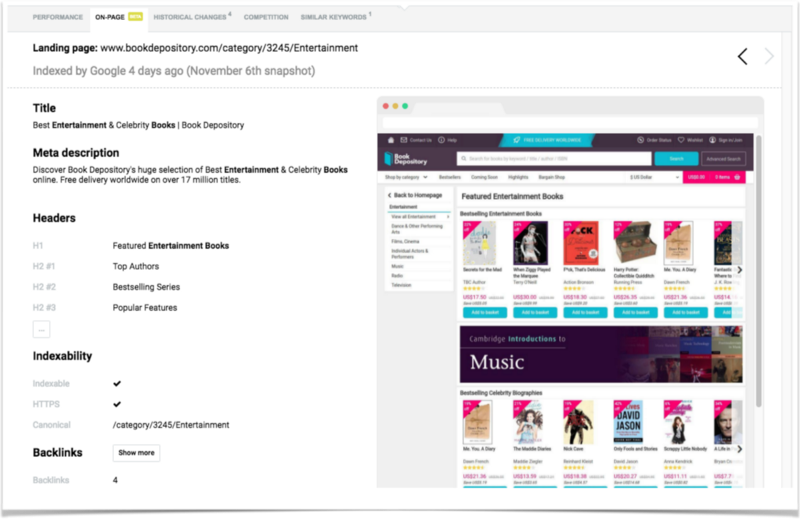Screen dimensions: 800x519
Task: Click the Order Status clock icon
Action: pyautogui.click(x=640, y=140)
